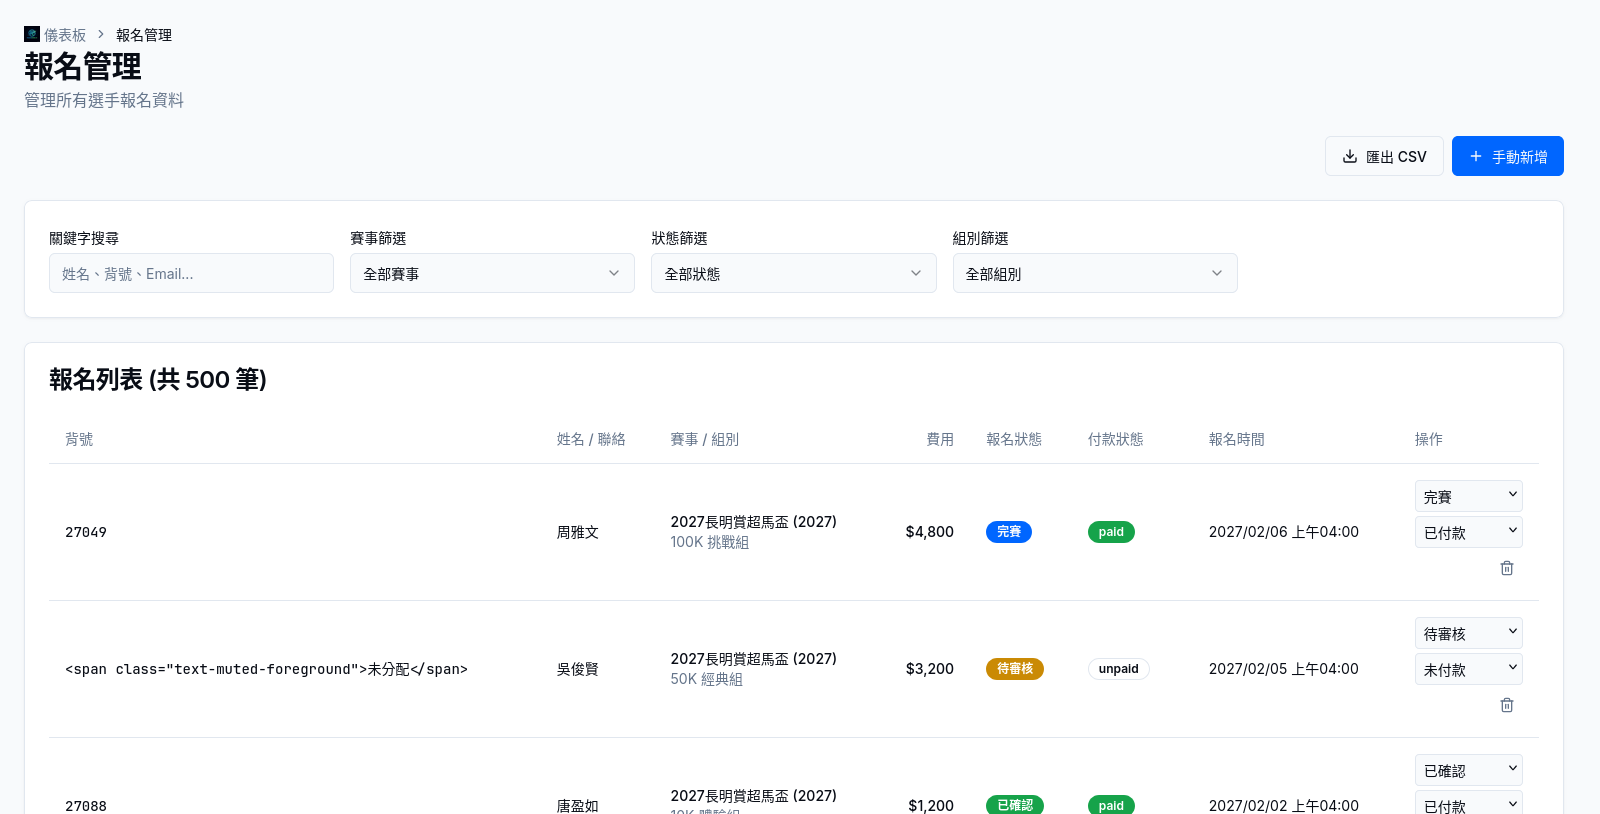Click the $3,200 fee value
This screenshot has width=1600, height=814.
pyautogui.click(x=930, y=669)
